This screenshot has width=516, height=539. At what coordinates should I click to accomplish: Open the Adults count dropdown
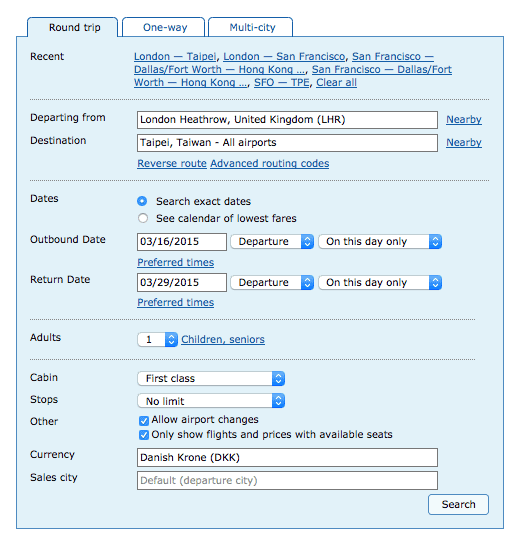157,340
